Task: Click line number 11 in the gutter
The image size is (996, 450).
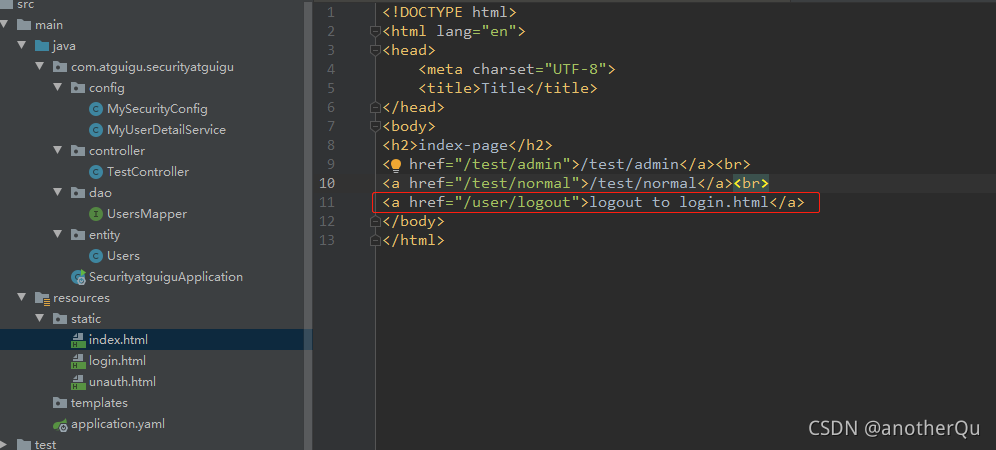Action: (328, 203)
